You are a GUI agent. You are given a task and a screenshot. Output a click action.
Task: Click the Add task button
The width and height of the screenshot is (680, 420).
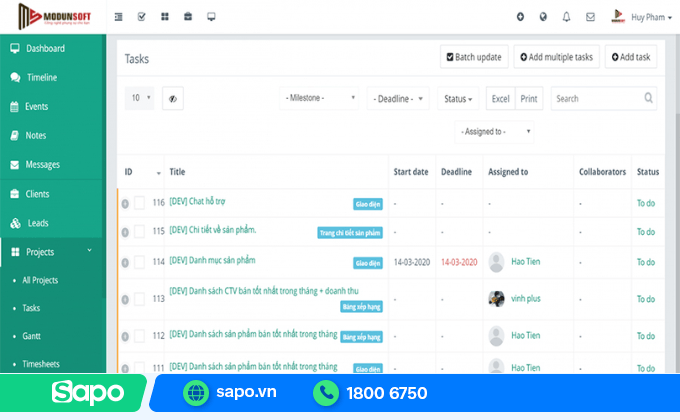631,57
